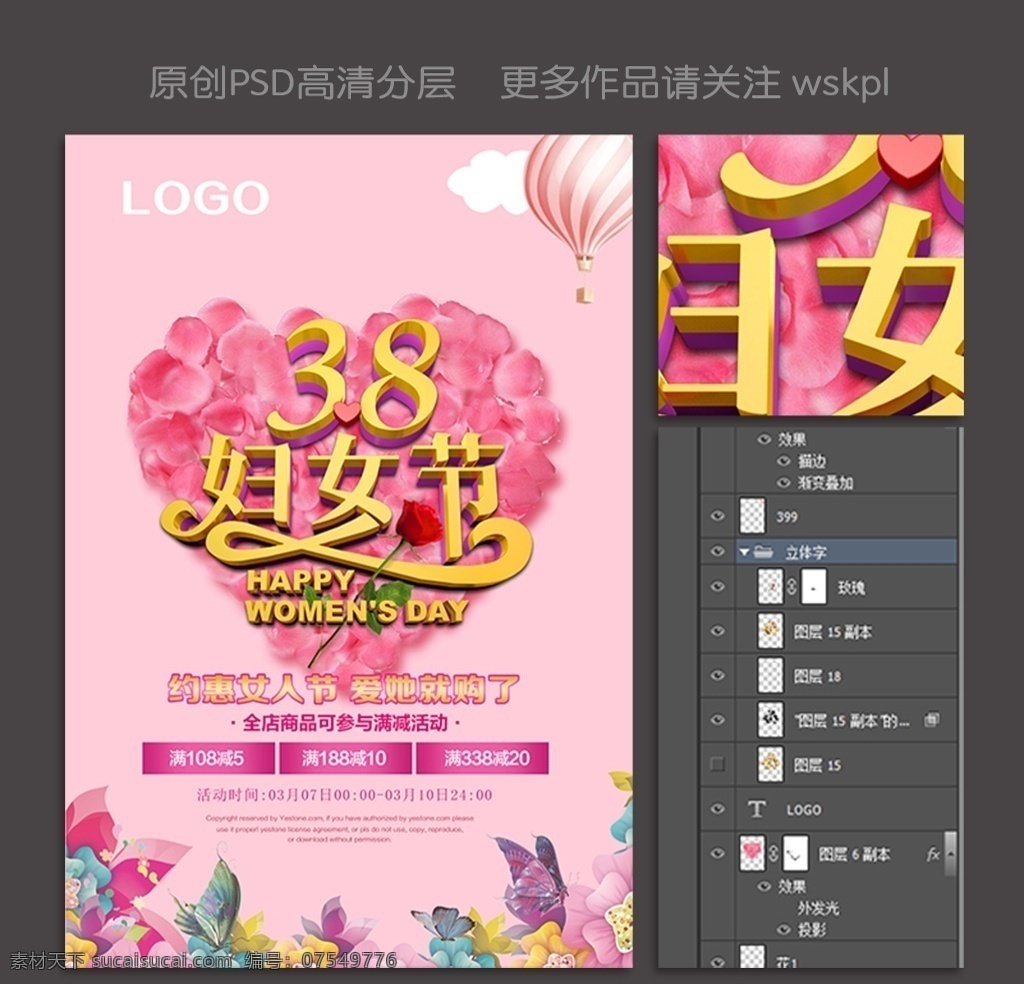This screenshot has width=1024, height=984.
Task: Hide the 立体字 group
Action: coord(717,552)
